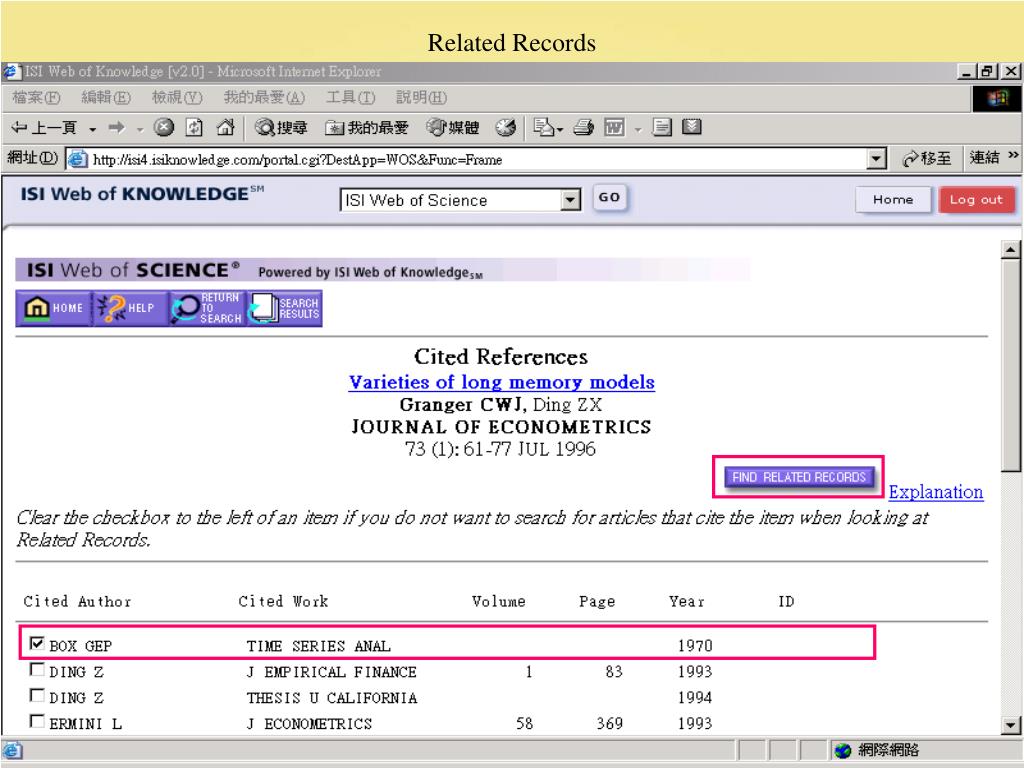Check the ERMINI L checkbox
Viewport: 1024px width, 768px height.
[37, 722]
